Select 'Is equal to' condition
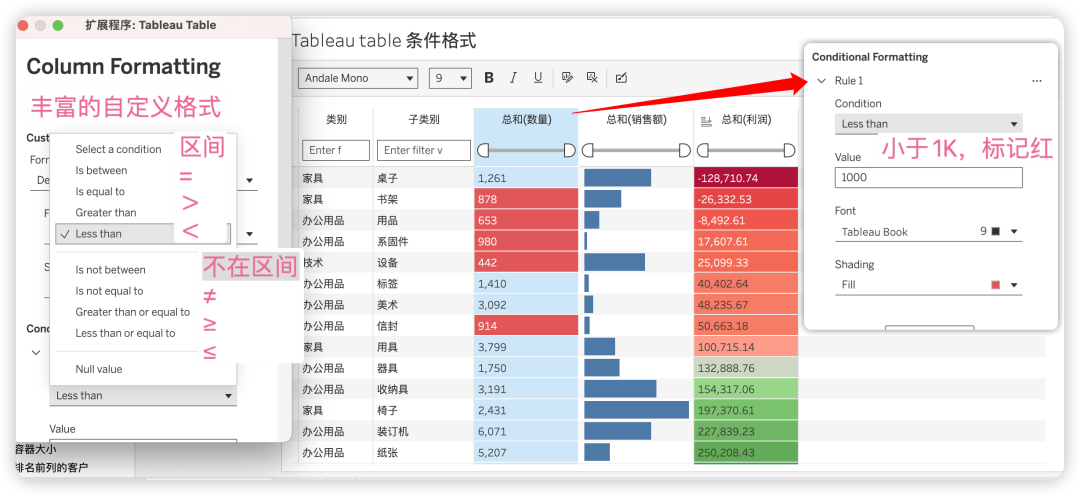The height and width of the screenshot is (496, 1080). (x=101, y=192)
